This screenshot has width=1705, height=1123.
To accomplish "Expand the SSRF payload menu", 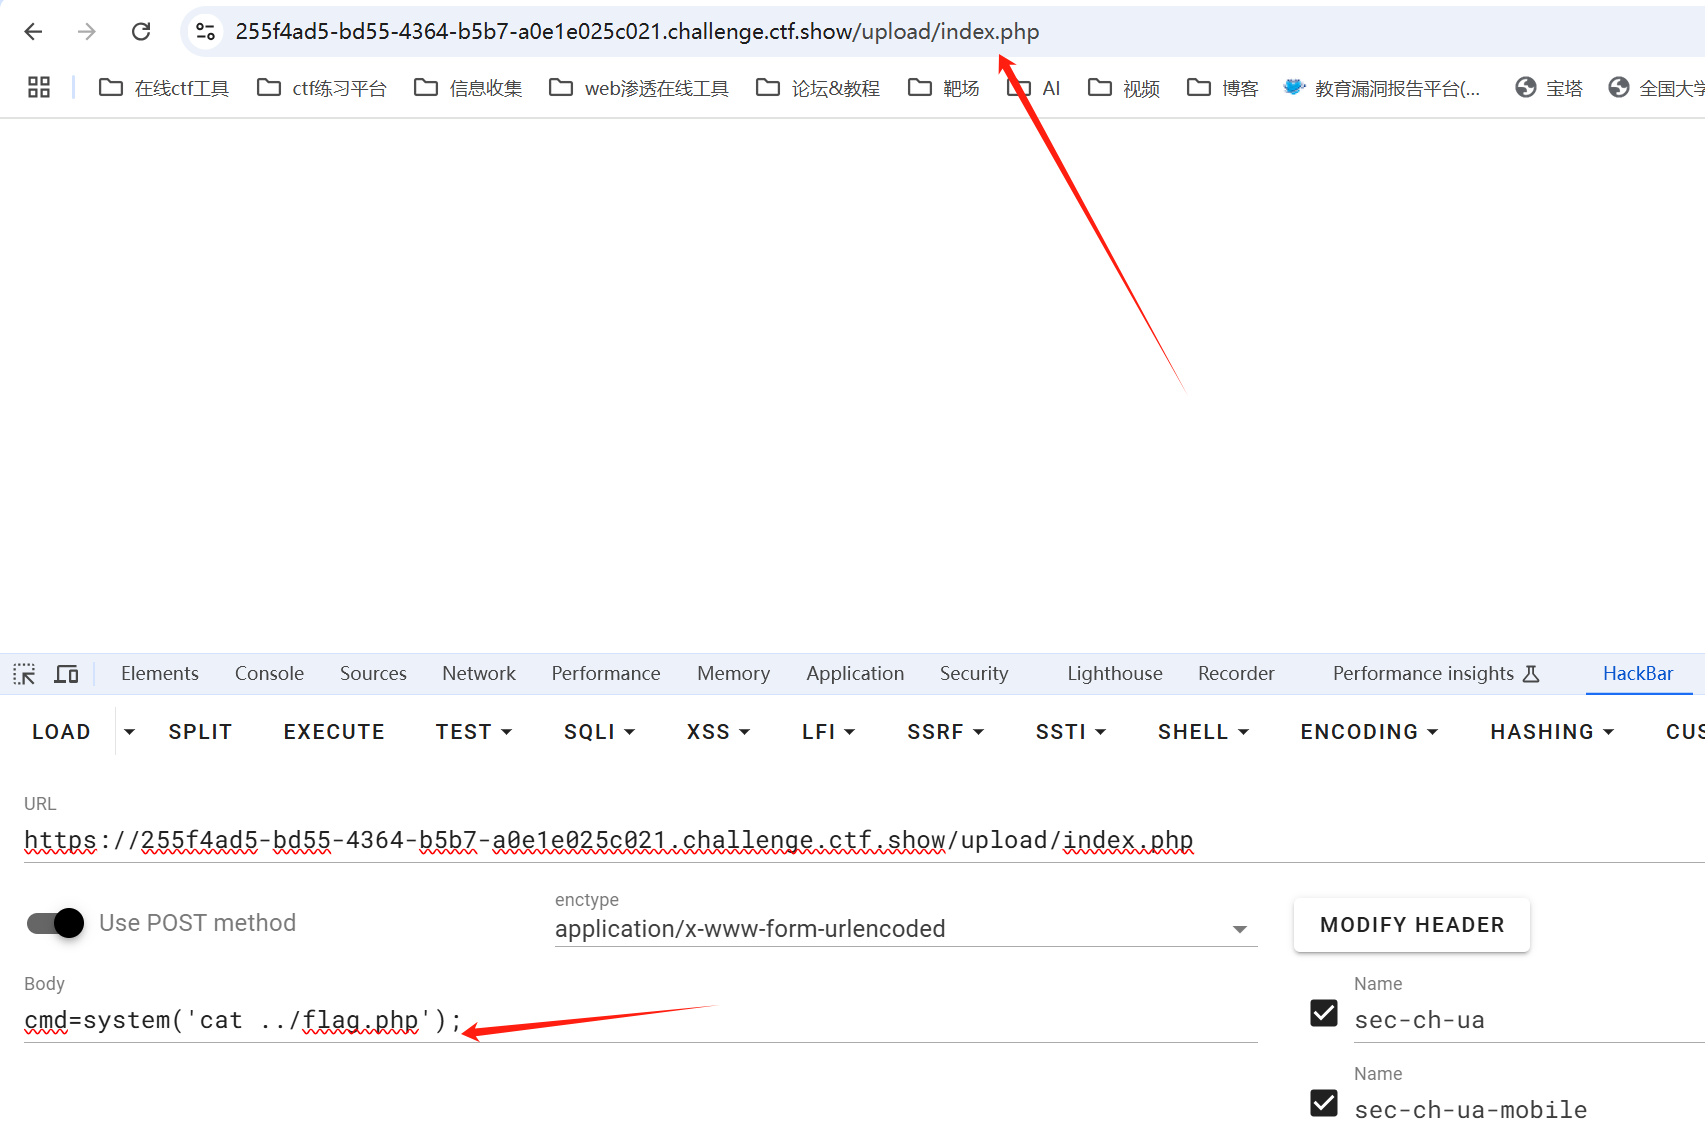I will pyautogui.click(x=946, y=732).
